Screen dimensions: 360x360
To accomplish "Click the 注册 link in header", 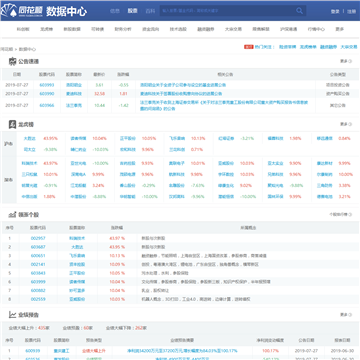I will [x=351, y=11].
